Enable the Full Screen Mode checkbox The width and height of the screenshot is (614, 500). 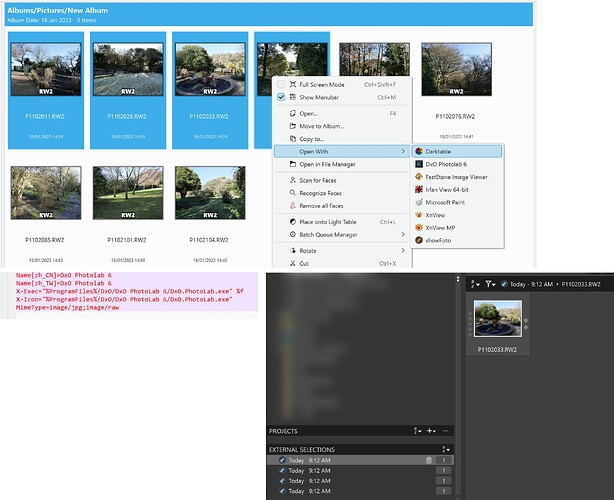[x=281, y=84]
